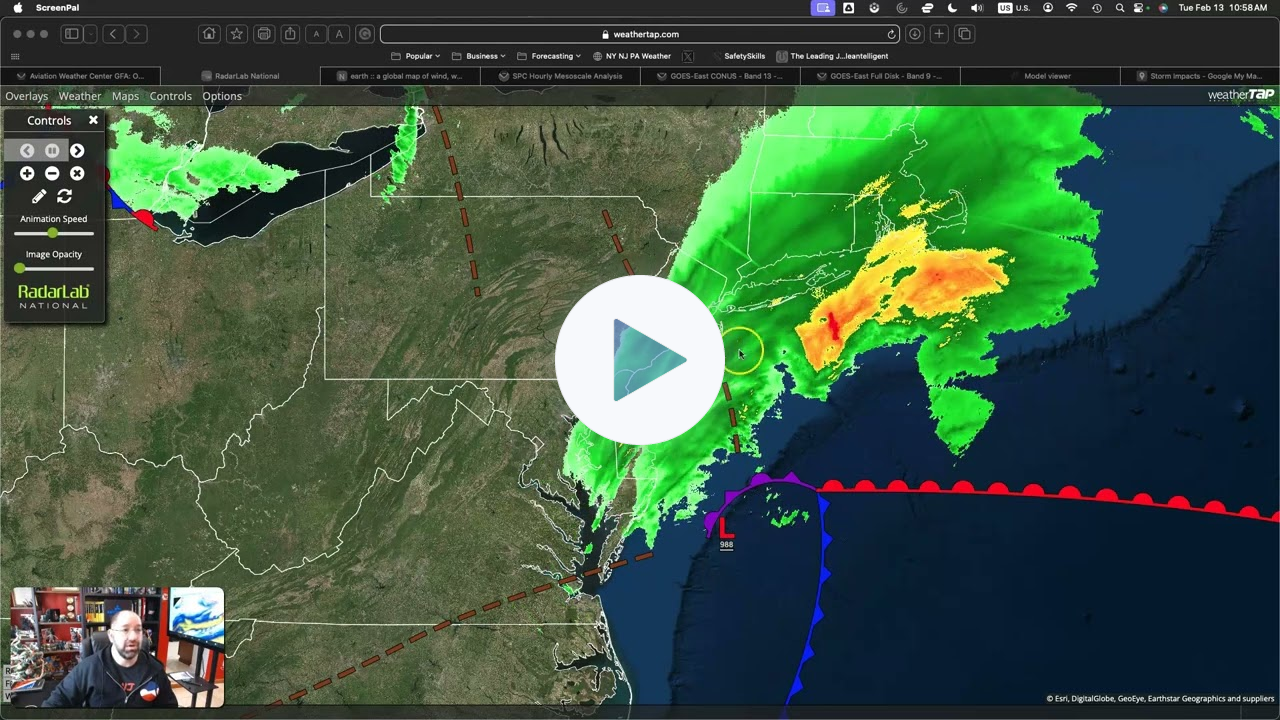Click the Image Opacity slider handle

click(20, 268)
